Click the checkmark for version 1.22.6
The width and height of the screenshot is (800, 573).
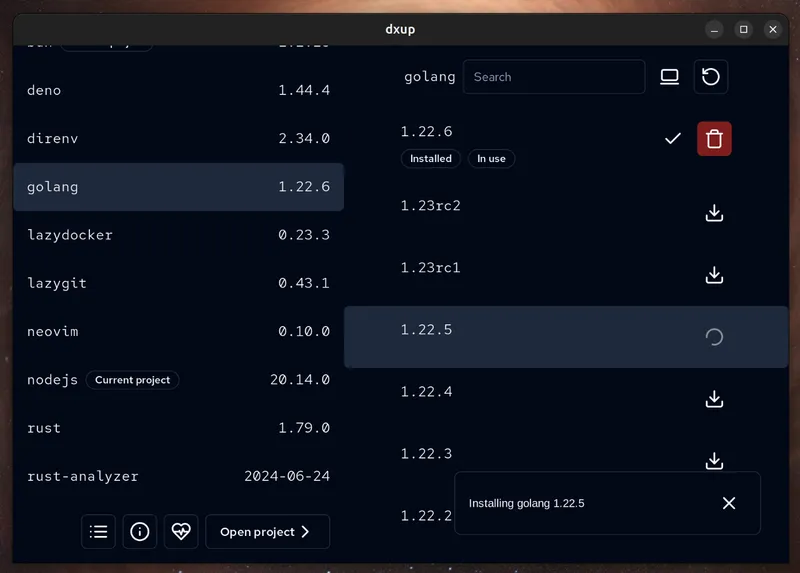coord(673,138)
